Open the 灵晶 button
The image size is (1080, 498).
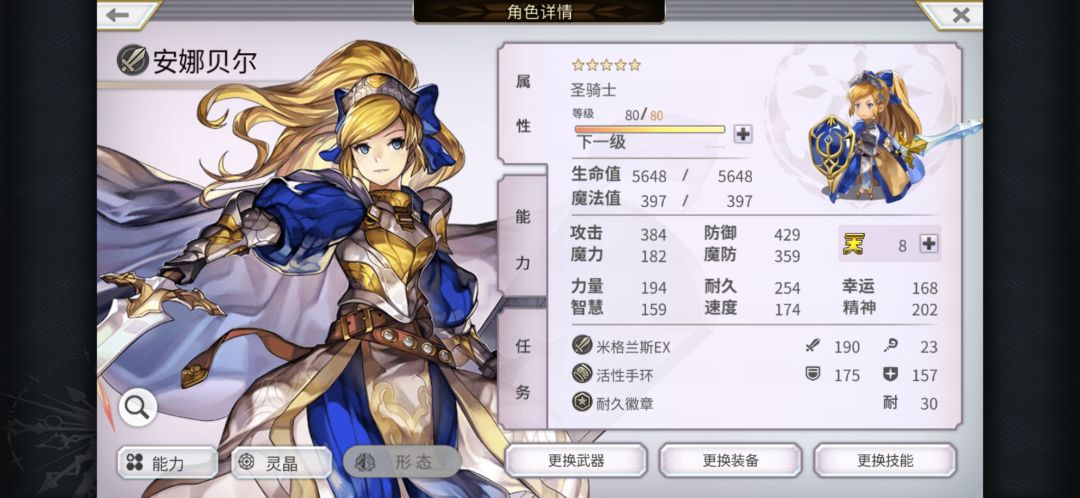coord(281,462)
